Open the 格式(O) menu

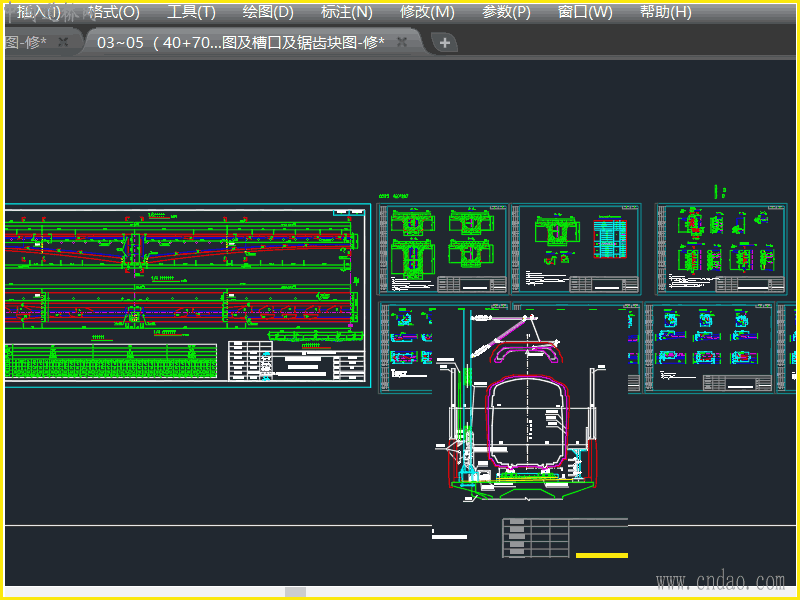click(x=114, y=12)
